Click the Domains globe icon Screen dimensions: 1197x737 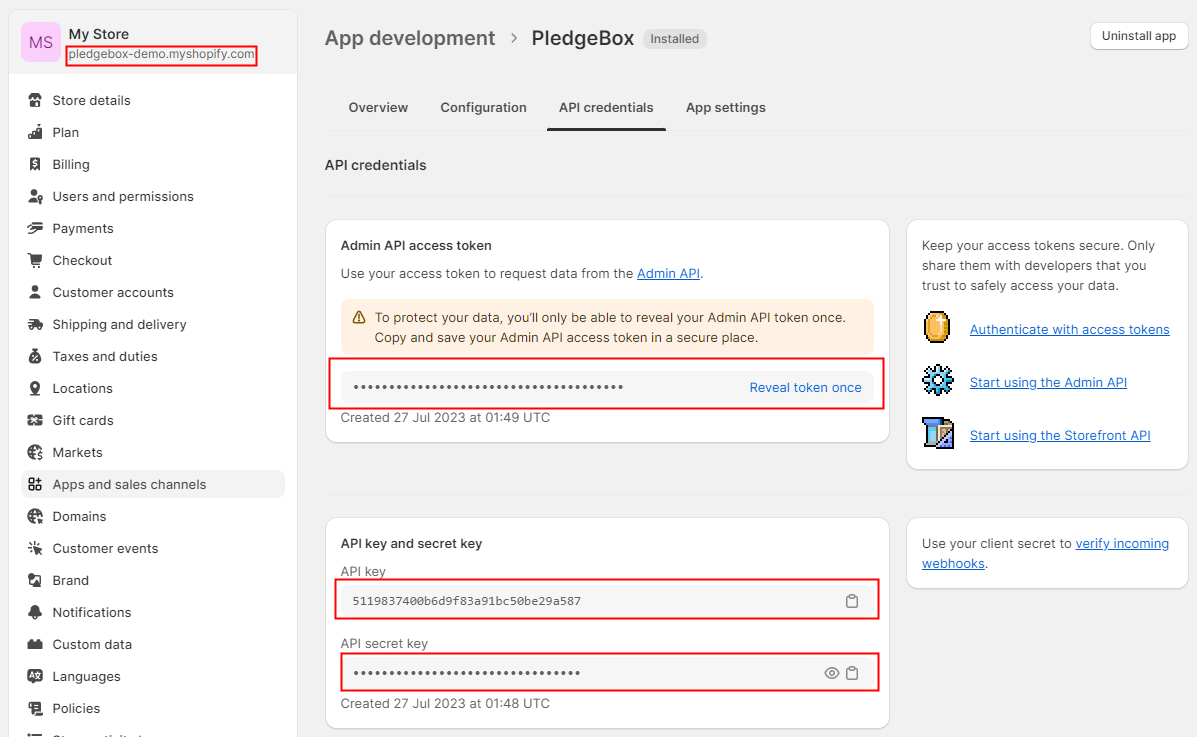pos(35,516)
